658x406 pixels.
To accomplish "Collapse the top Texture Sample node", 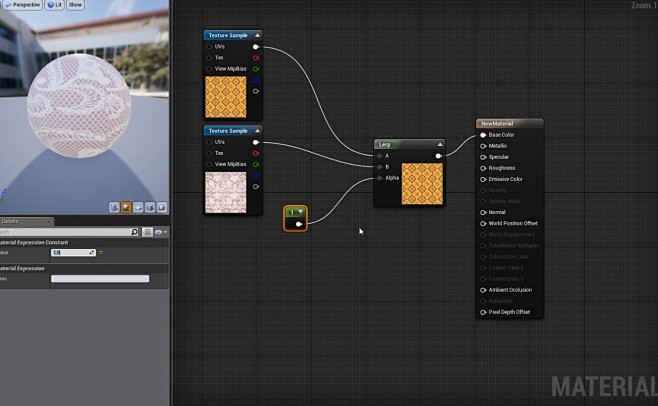I will pyautogui.click(x=257, y=35).
